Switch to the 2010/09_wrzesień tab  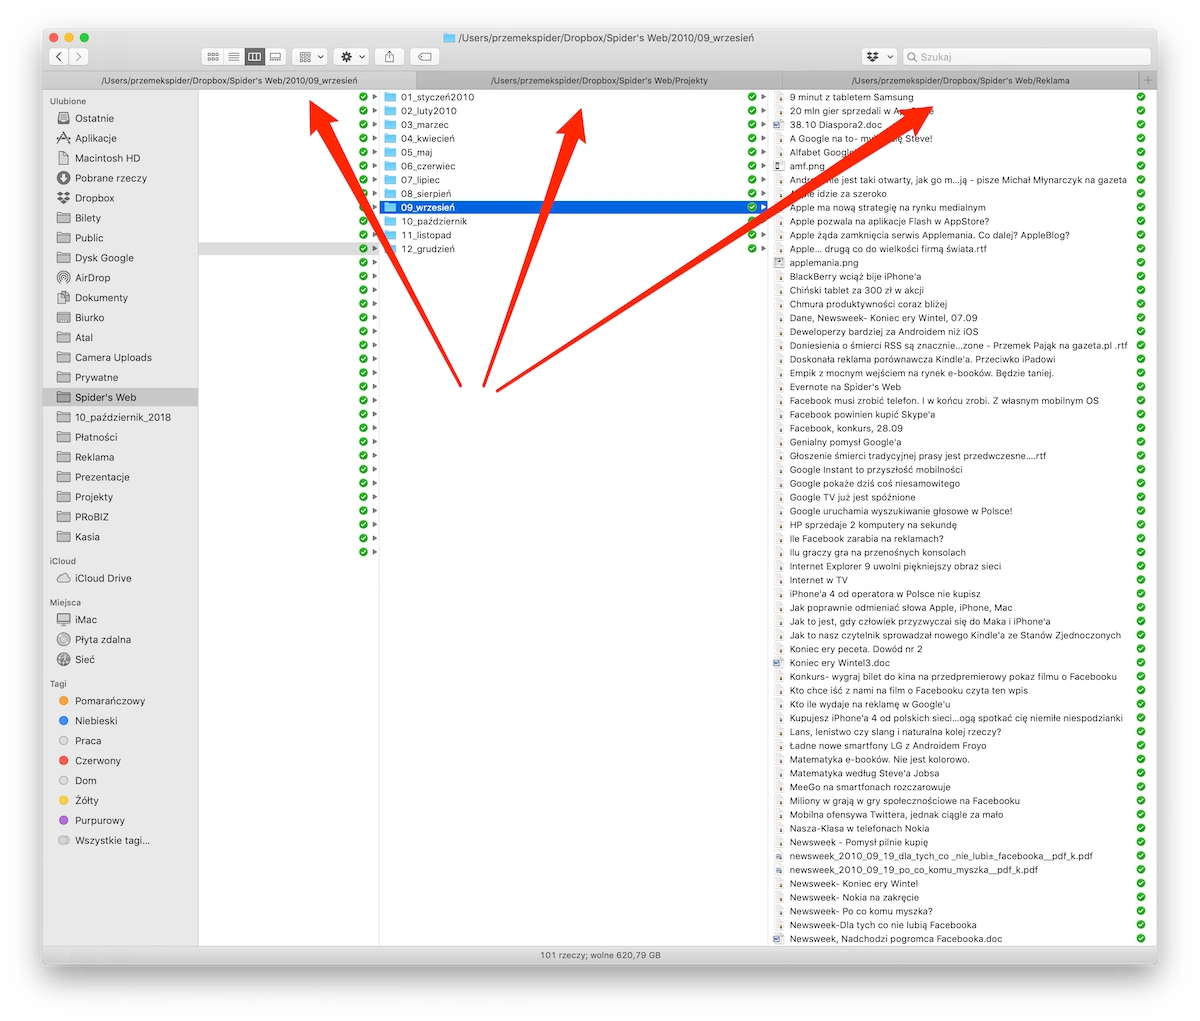click(229, 80)
